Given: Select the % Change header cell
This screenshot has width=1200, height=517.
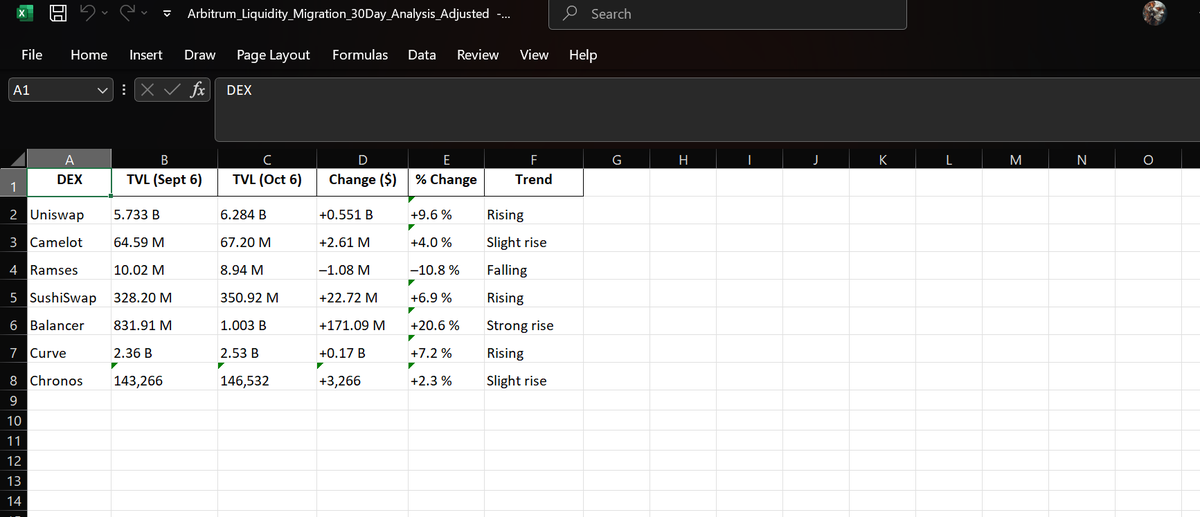Looking at the screenshot, I should coord(446,182).
